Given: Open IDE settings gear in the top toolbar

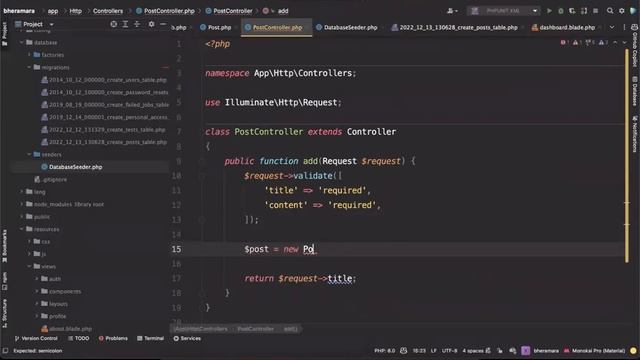Looking at the screenshot, I should (x=621, y=11).
